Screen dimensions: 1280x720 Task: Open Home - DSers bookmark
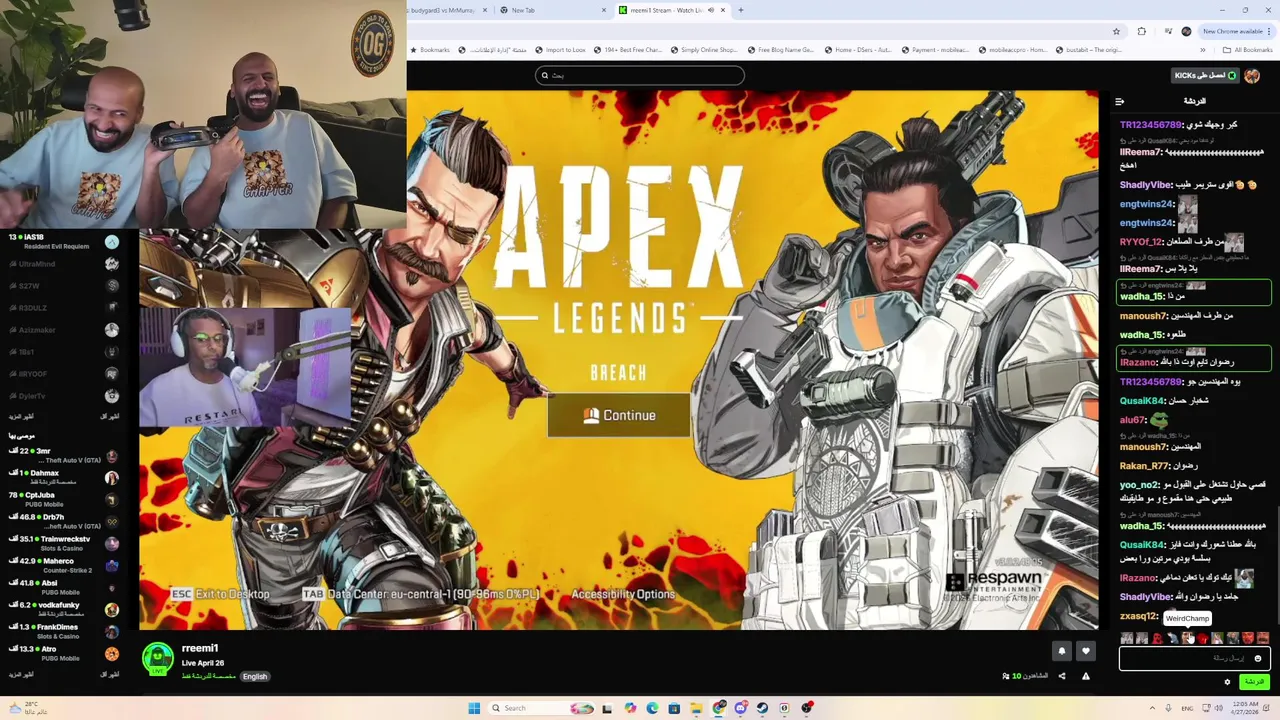858,50
